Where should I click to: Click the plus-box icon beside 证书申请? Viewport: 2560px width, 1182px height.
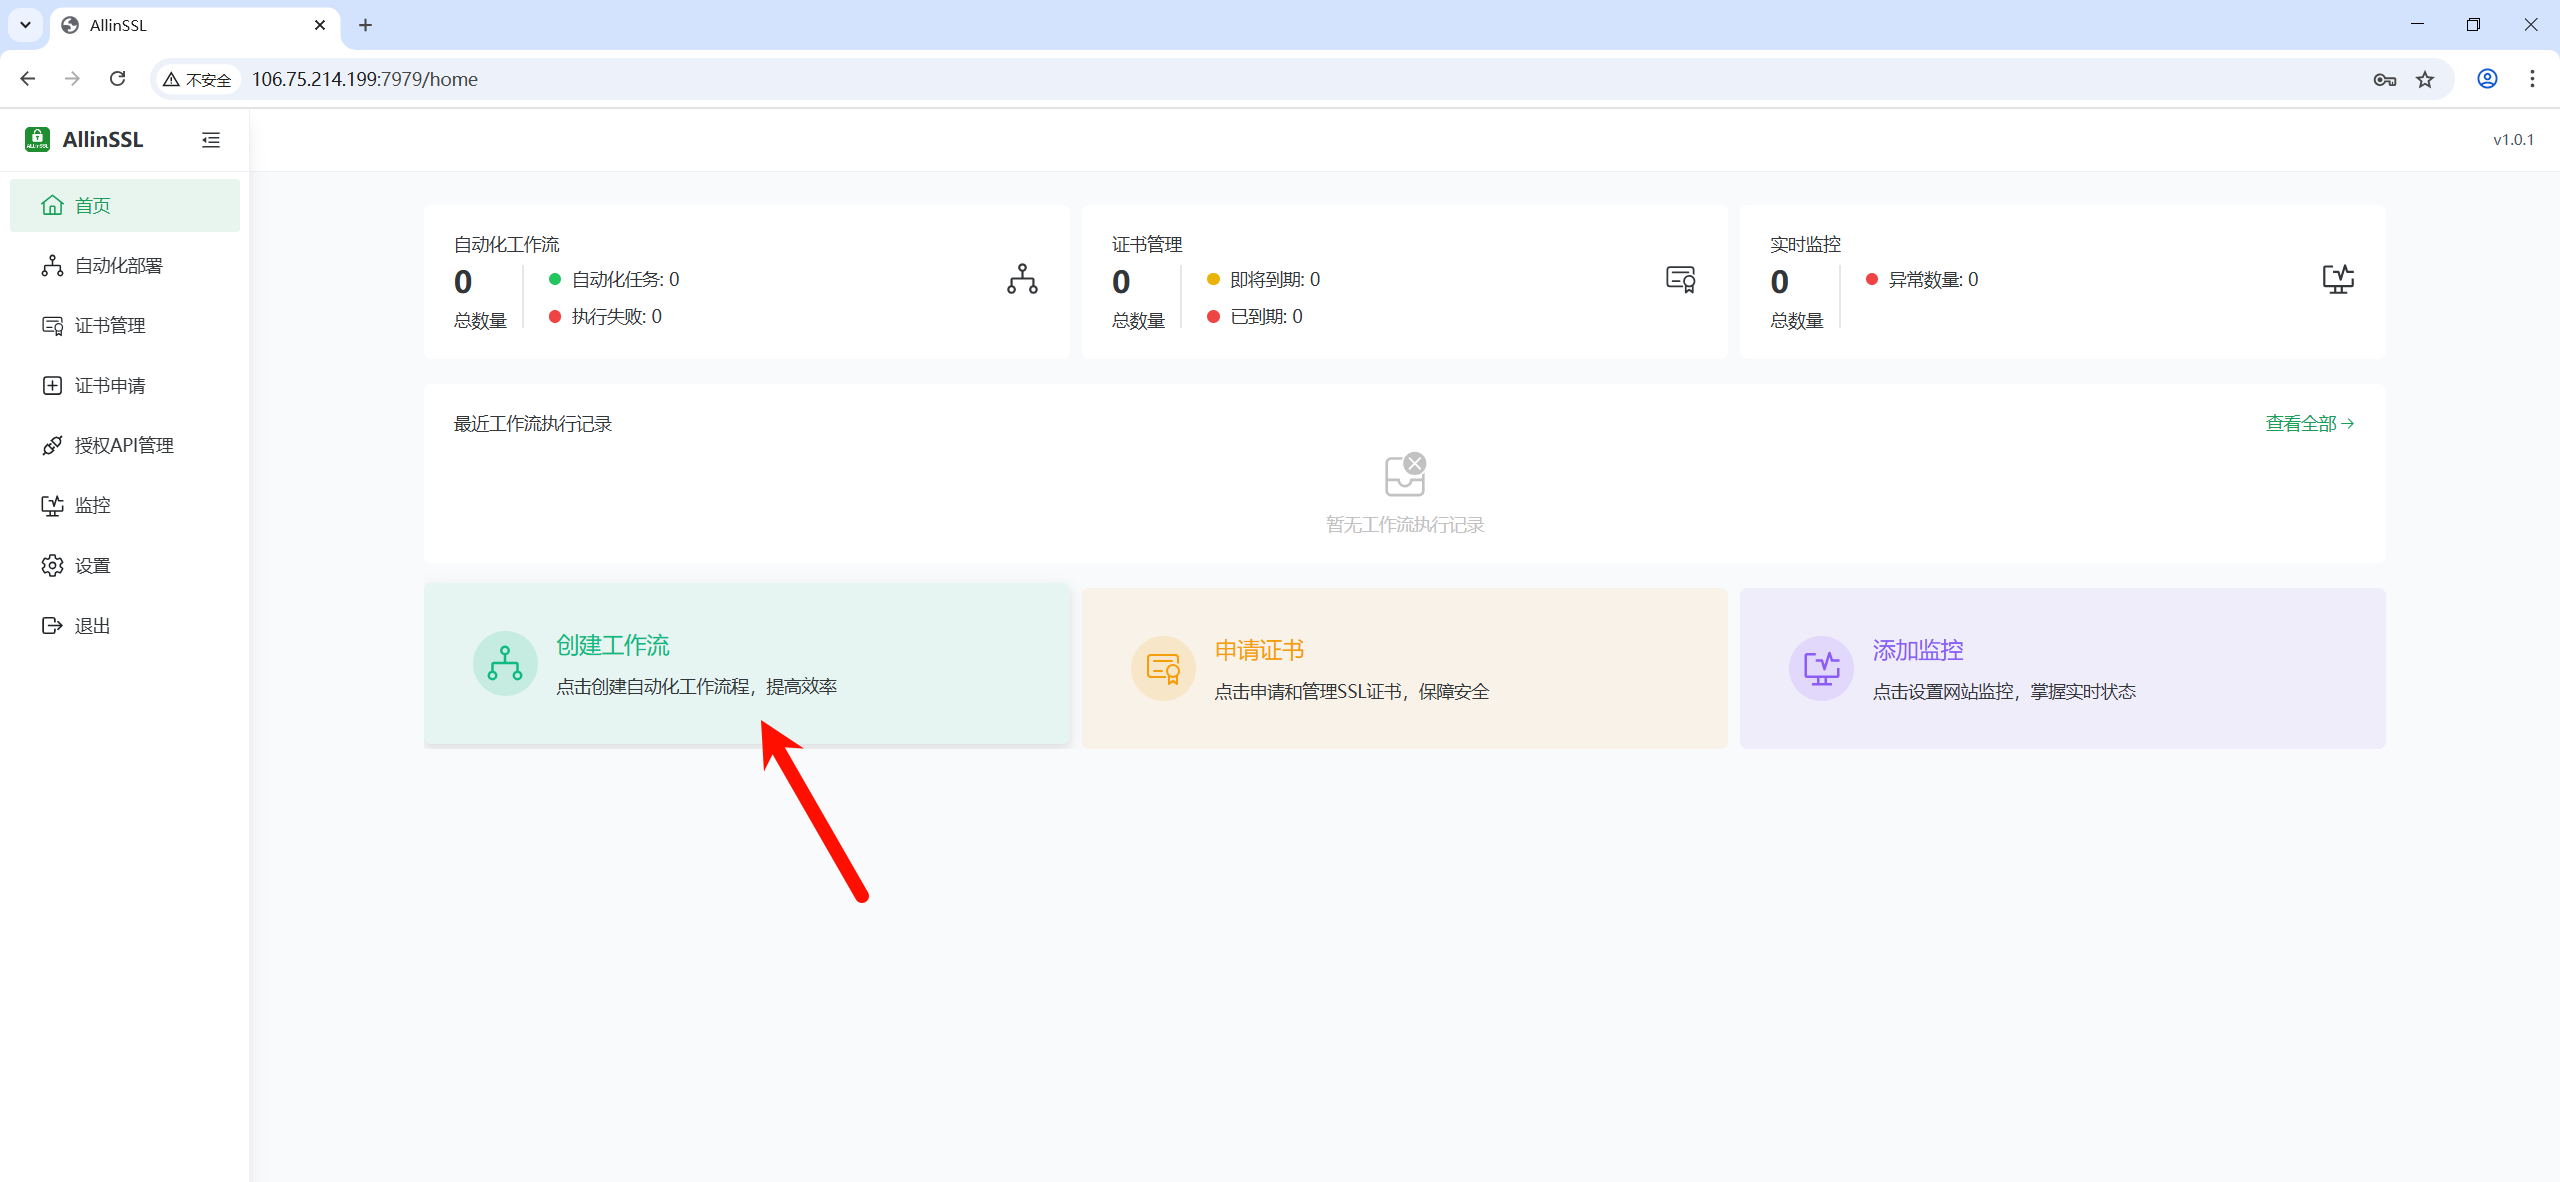click(52, 385)
